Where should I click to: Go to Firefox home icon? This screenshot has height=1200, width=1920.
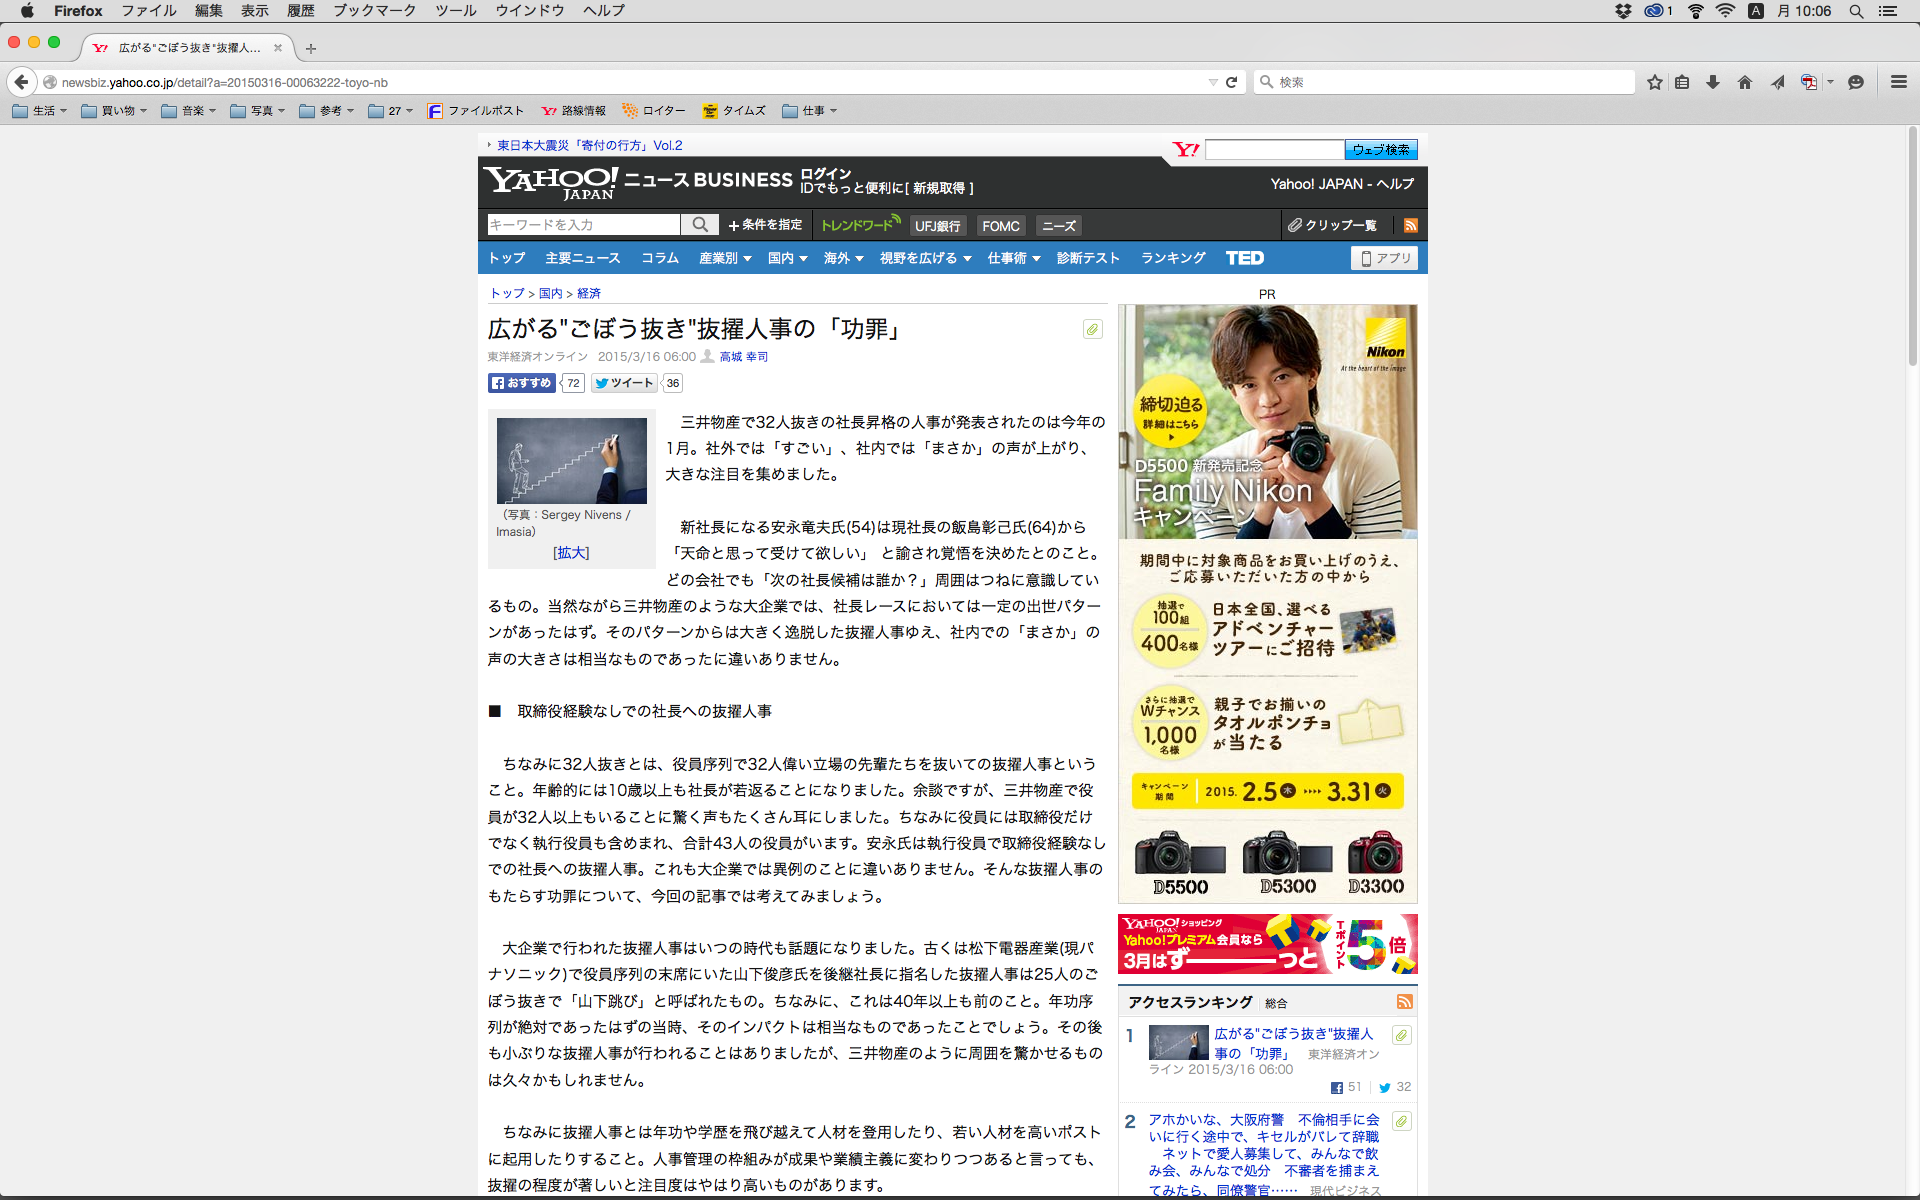click(x=1745, y=82)
